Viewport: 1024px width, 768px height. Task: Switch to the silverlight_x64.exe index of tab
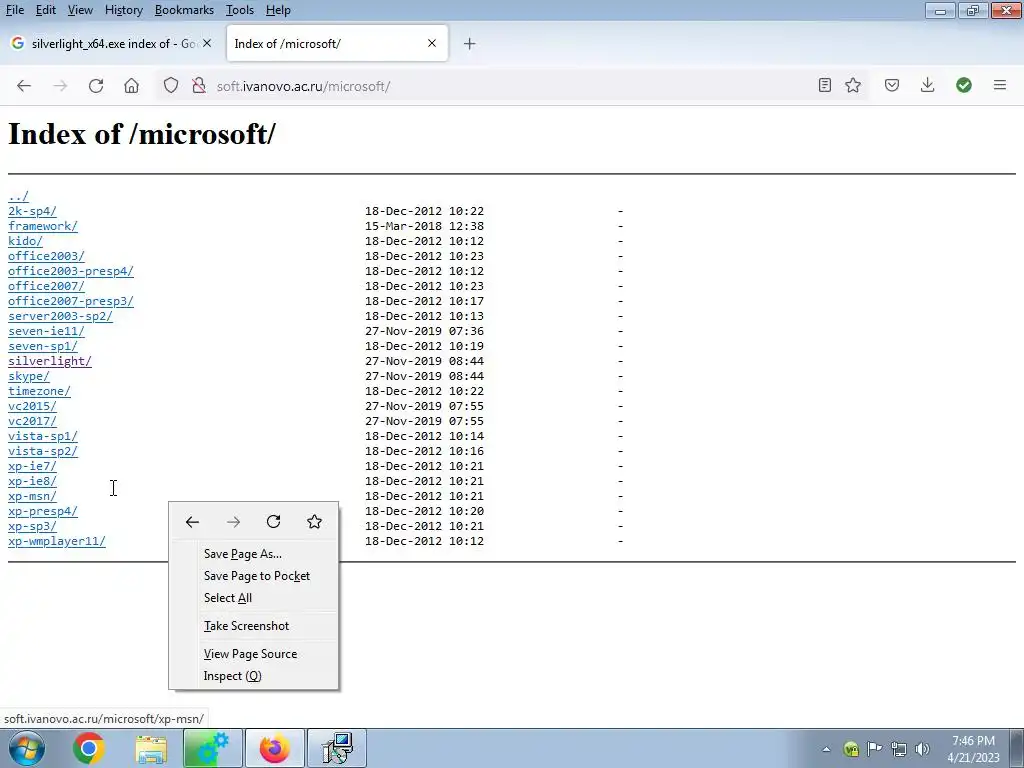click(111, 44)
